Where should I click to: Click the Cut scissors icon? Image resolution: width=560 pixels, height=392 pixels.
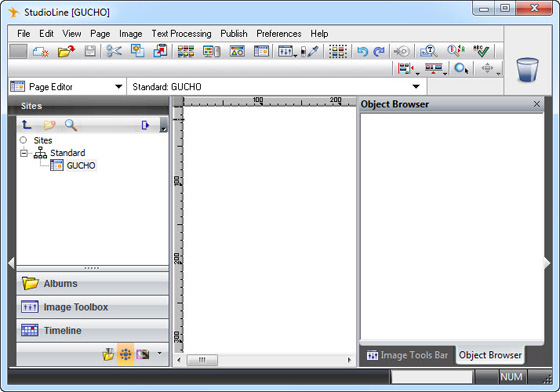click(x=114, y=51)
